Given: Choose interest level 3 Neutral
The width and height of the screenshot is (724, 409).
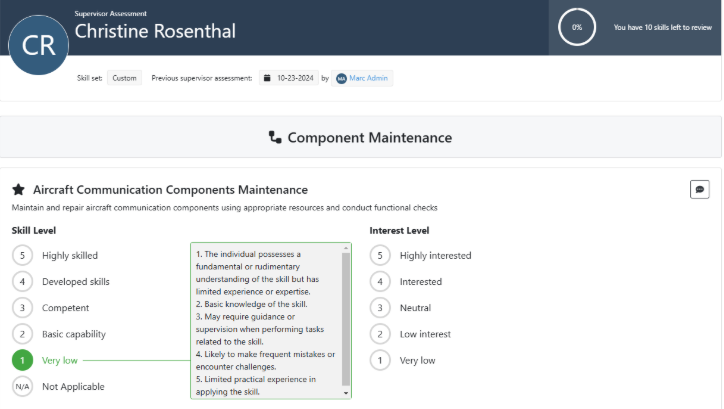Looking at the screenshot, I should click(379, 307).
